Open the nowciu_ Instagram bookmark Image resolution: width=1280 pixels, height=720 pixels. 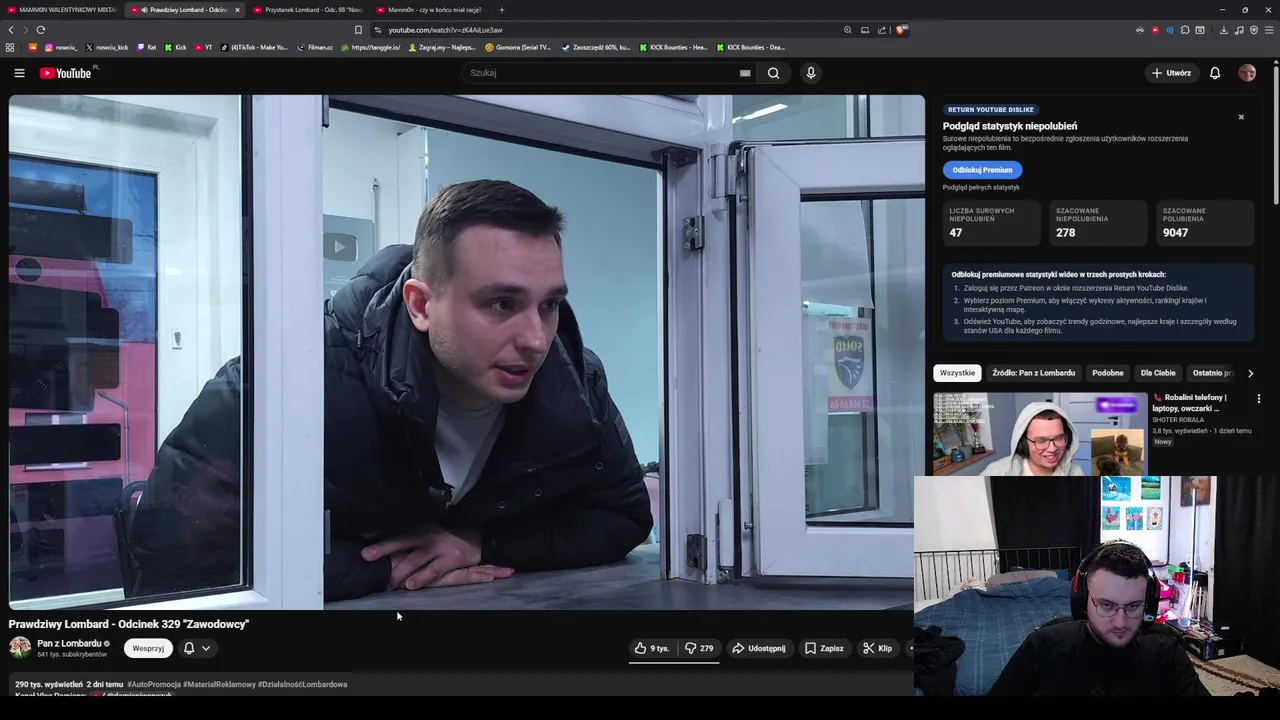pos(60,47)
